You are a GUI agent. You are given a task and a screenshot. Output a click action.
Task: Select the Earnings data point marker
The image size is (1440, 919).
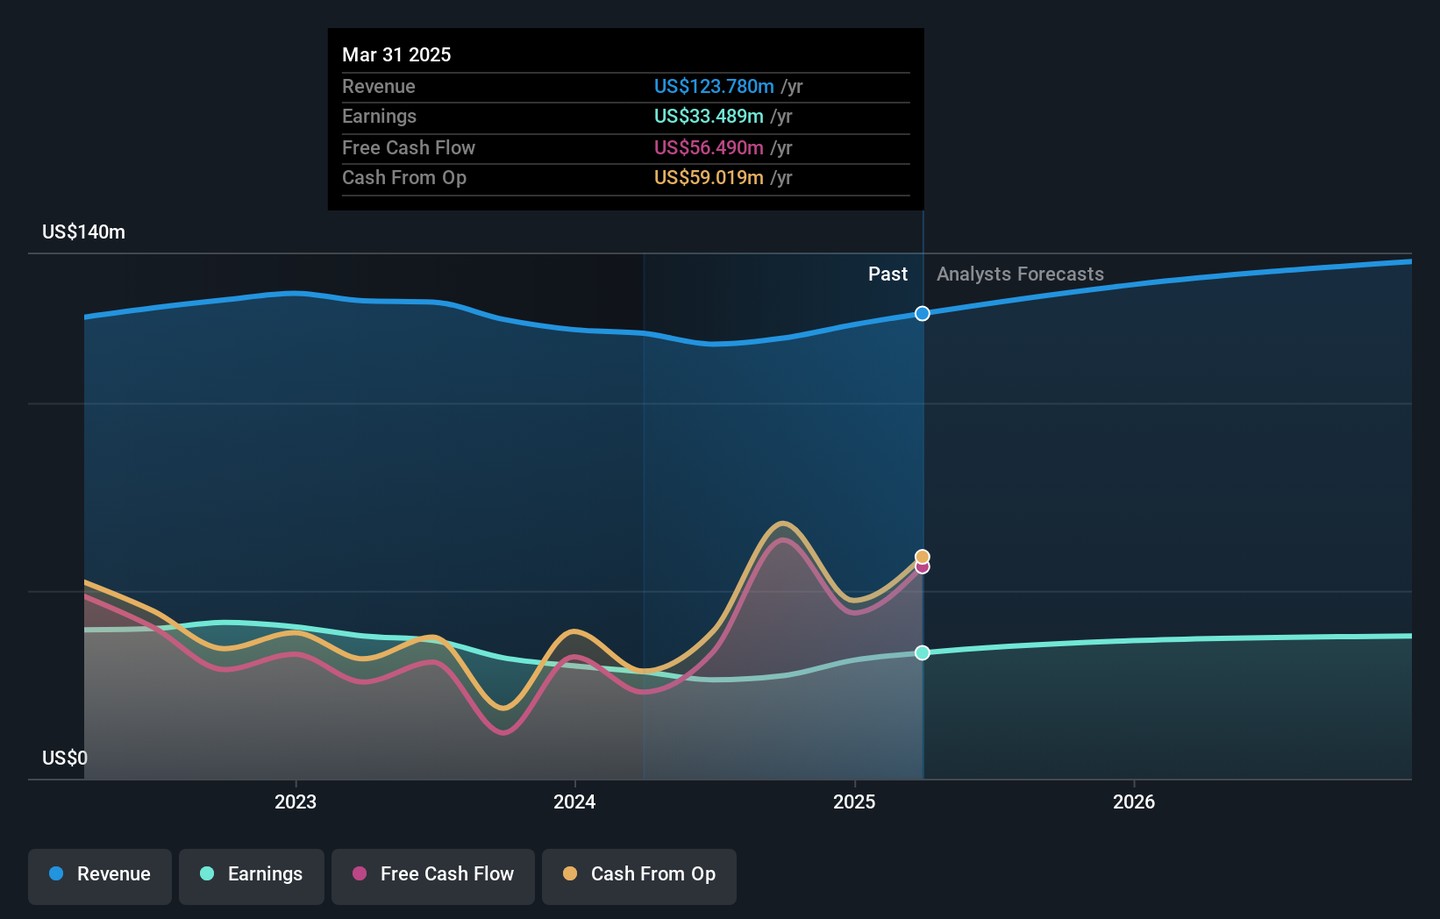click(922, 653)
